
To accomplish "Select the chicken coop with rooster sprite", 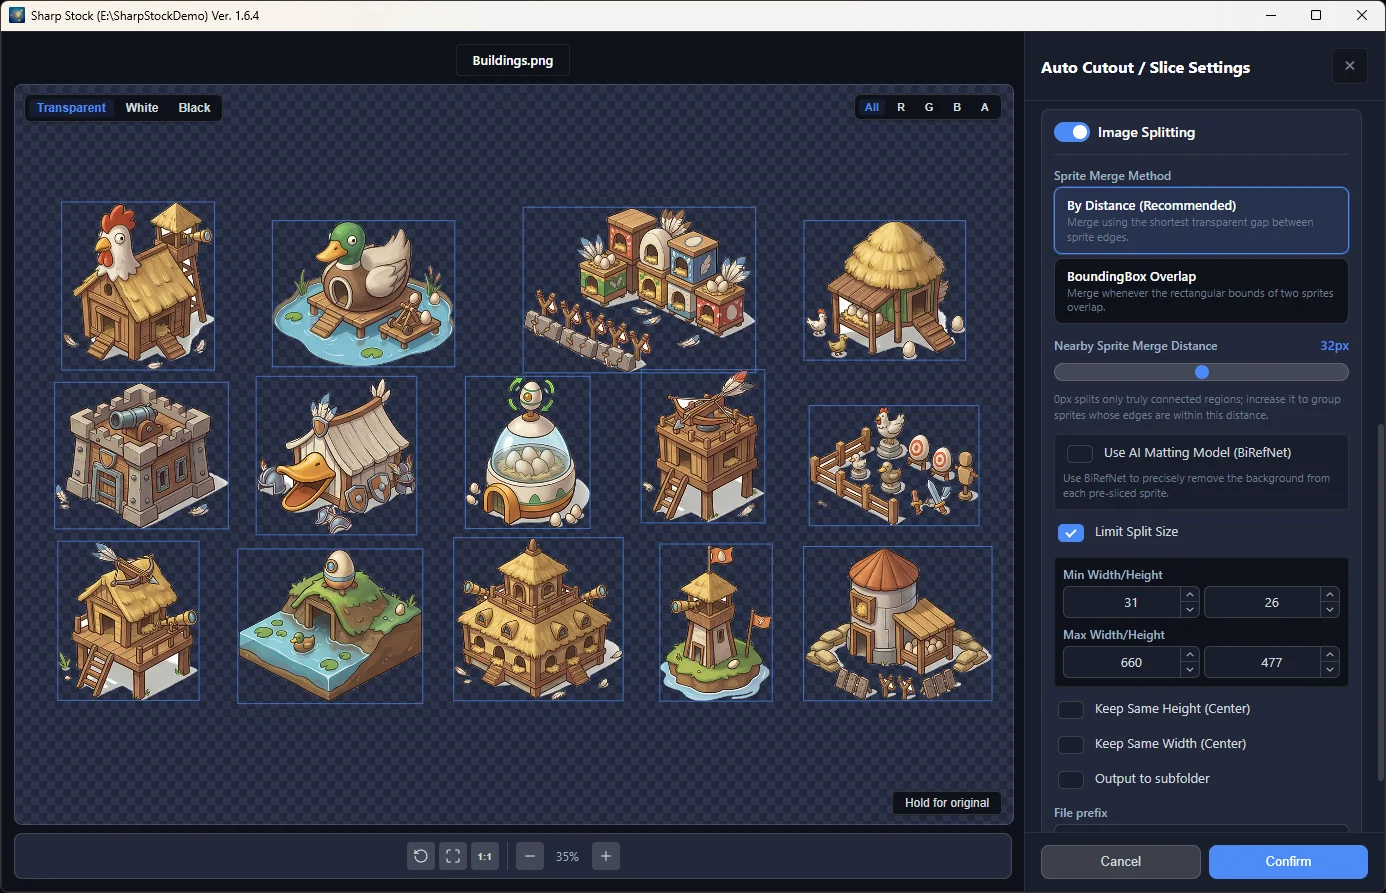I will (x=138, y=285).
